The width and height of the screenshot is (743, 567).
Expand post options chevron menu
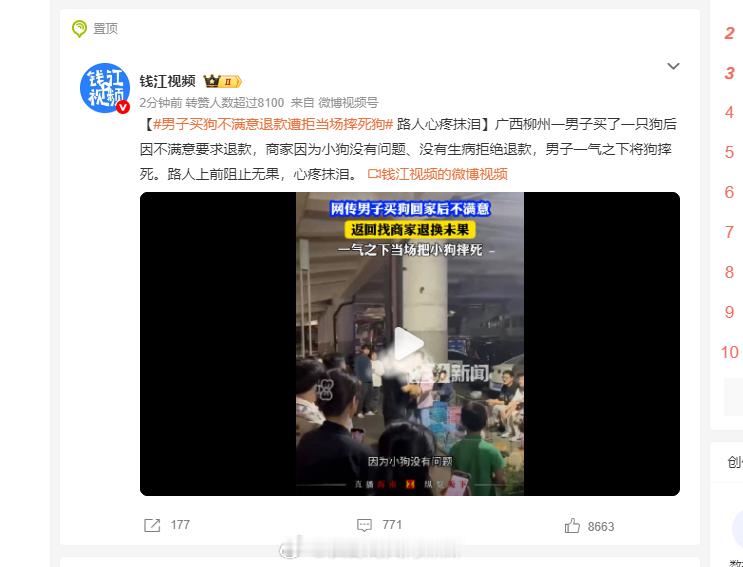point(673,66)
